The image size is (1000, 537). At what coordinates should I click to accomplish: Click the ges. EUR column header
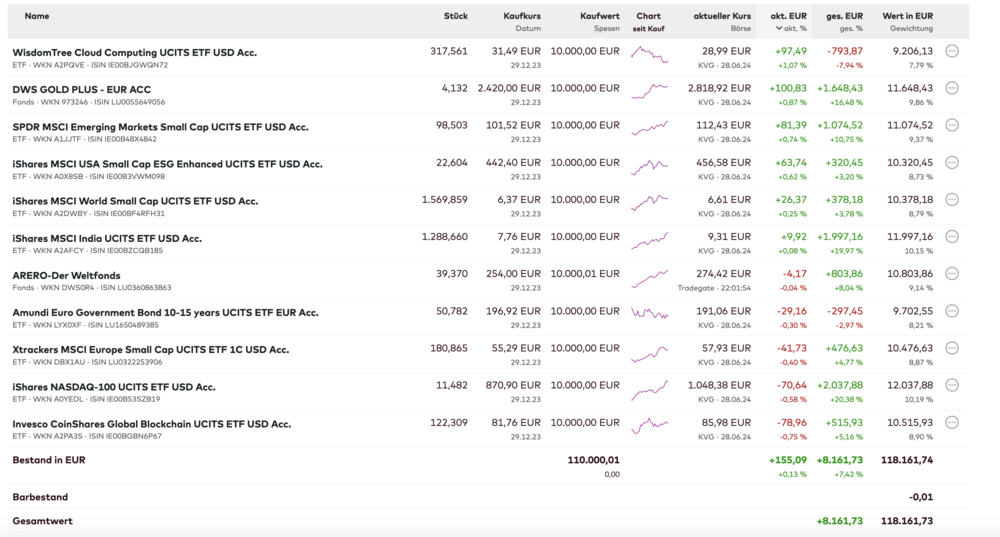(x=844, y=16)
